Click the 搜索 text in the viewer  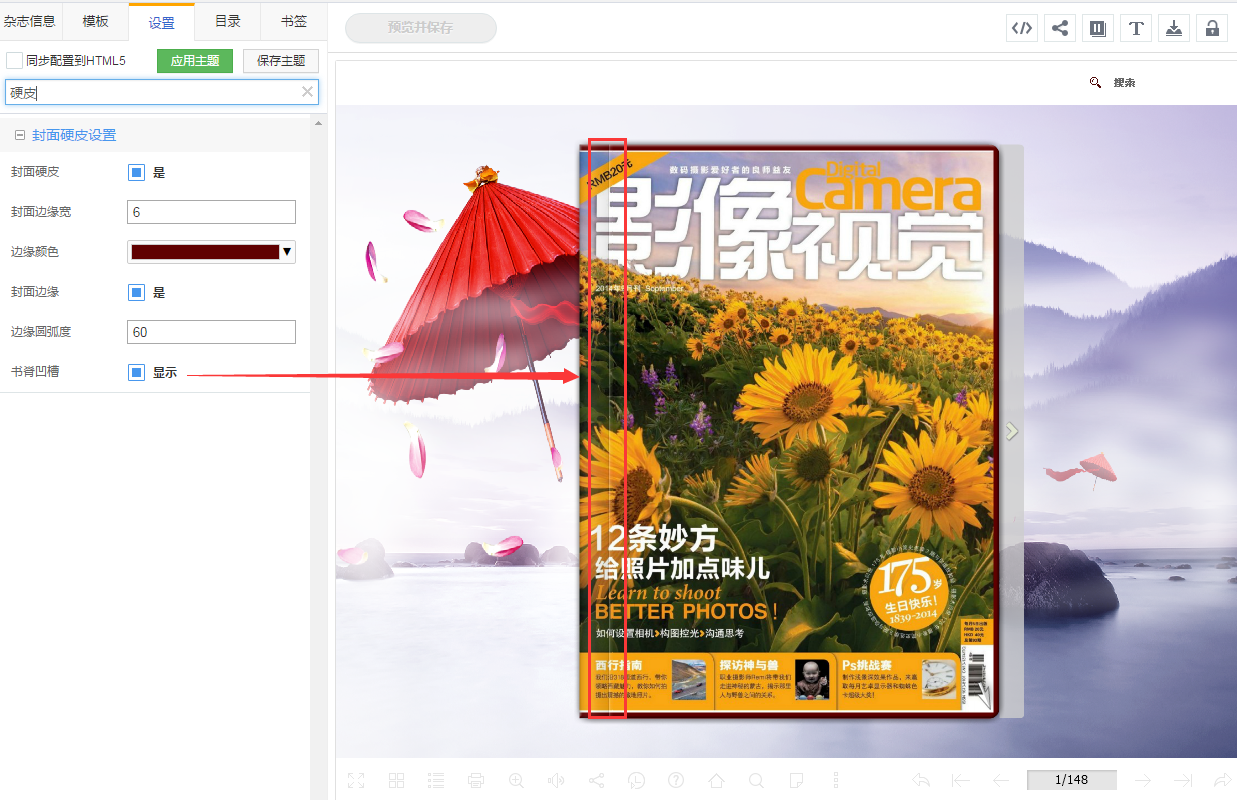pos(1125,83)
